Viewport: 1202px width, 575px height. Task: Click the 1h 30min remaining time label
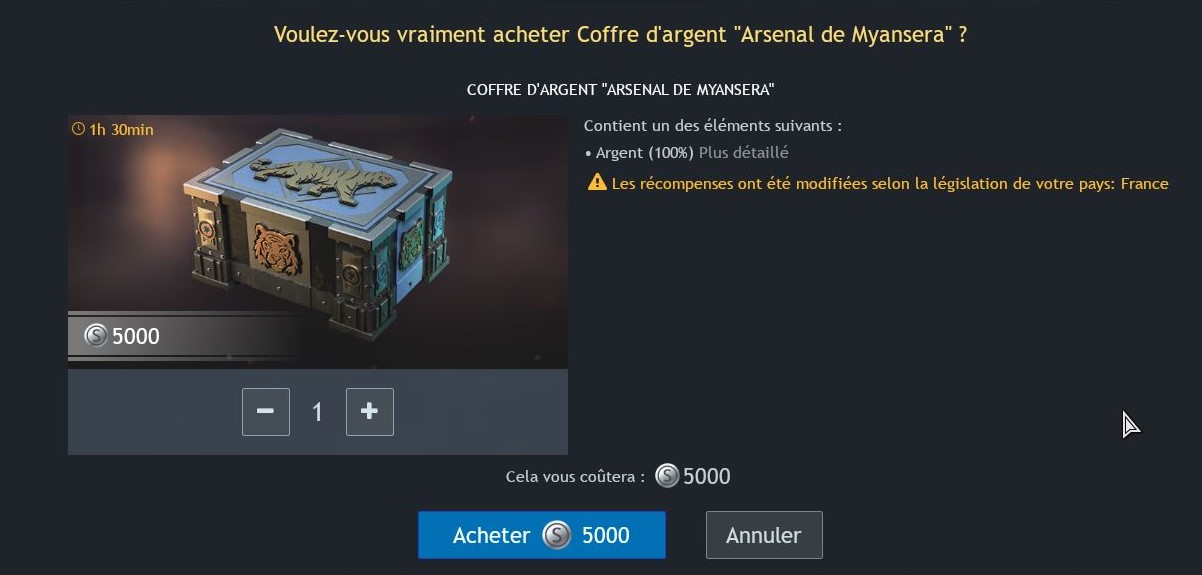[x=121, y=129]
